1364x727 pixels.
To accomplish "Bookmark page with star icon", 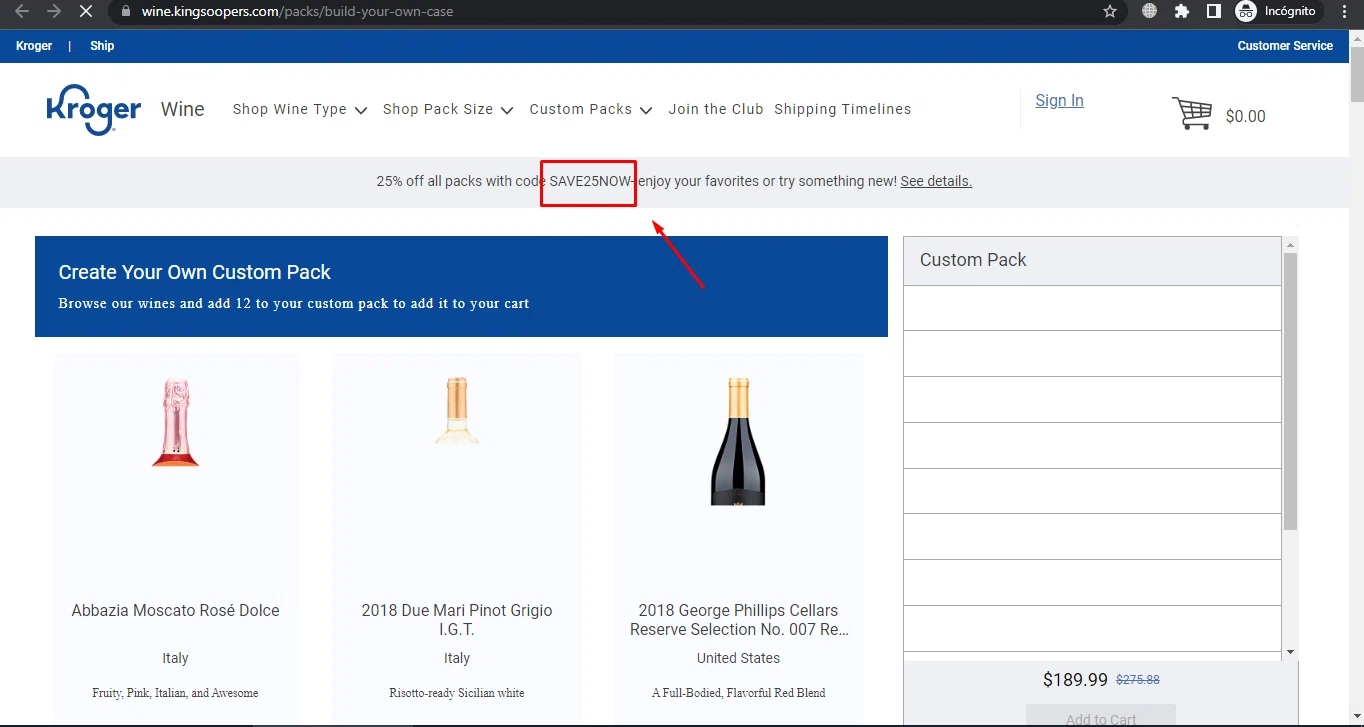I will click(x=1110, y=12).
